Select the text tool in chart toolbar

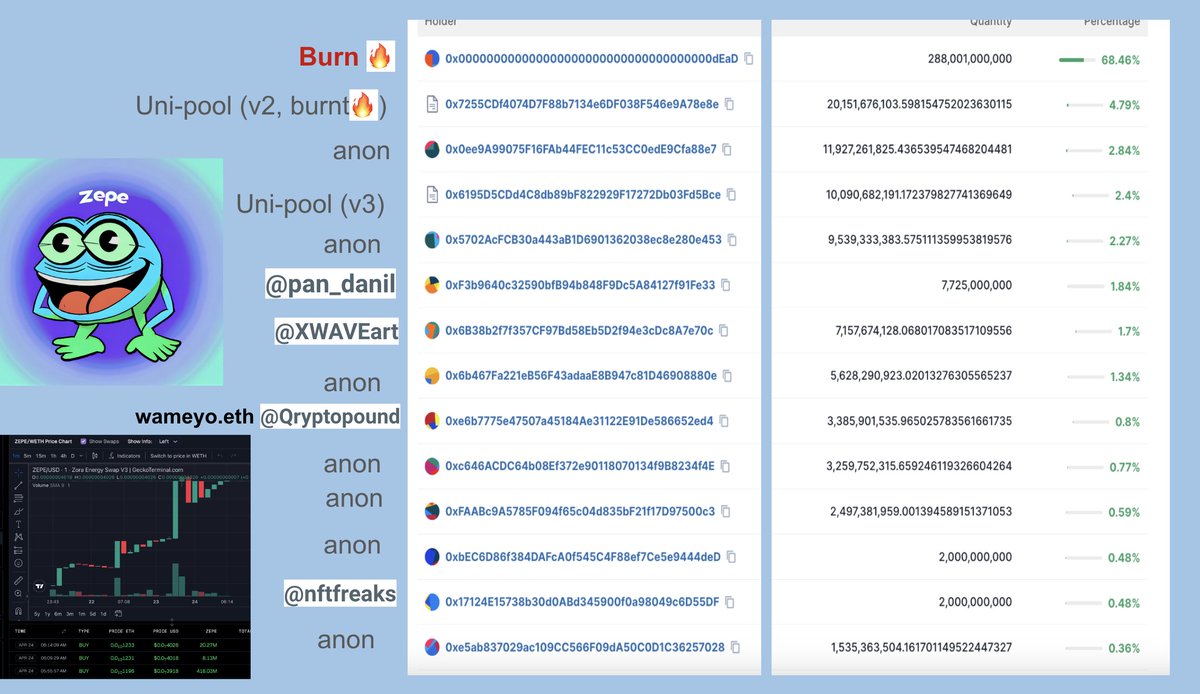18,524
